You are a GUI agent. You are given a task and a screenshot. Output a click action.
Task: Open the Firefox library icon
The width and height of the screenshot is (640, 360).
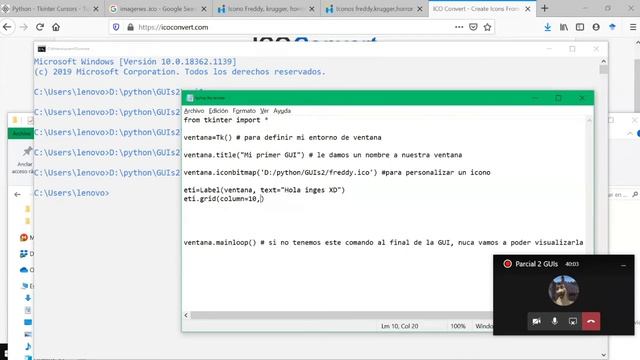click(564, 27)
